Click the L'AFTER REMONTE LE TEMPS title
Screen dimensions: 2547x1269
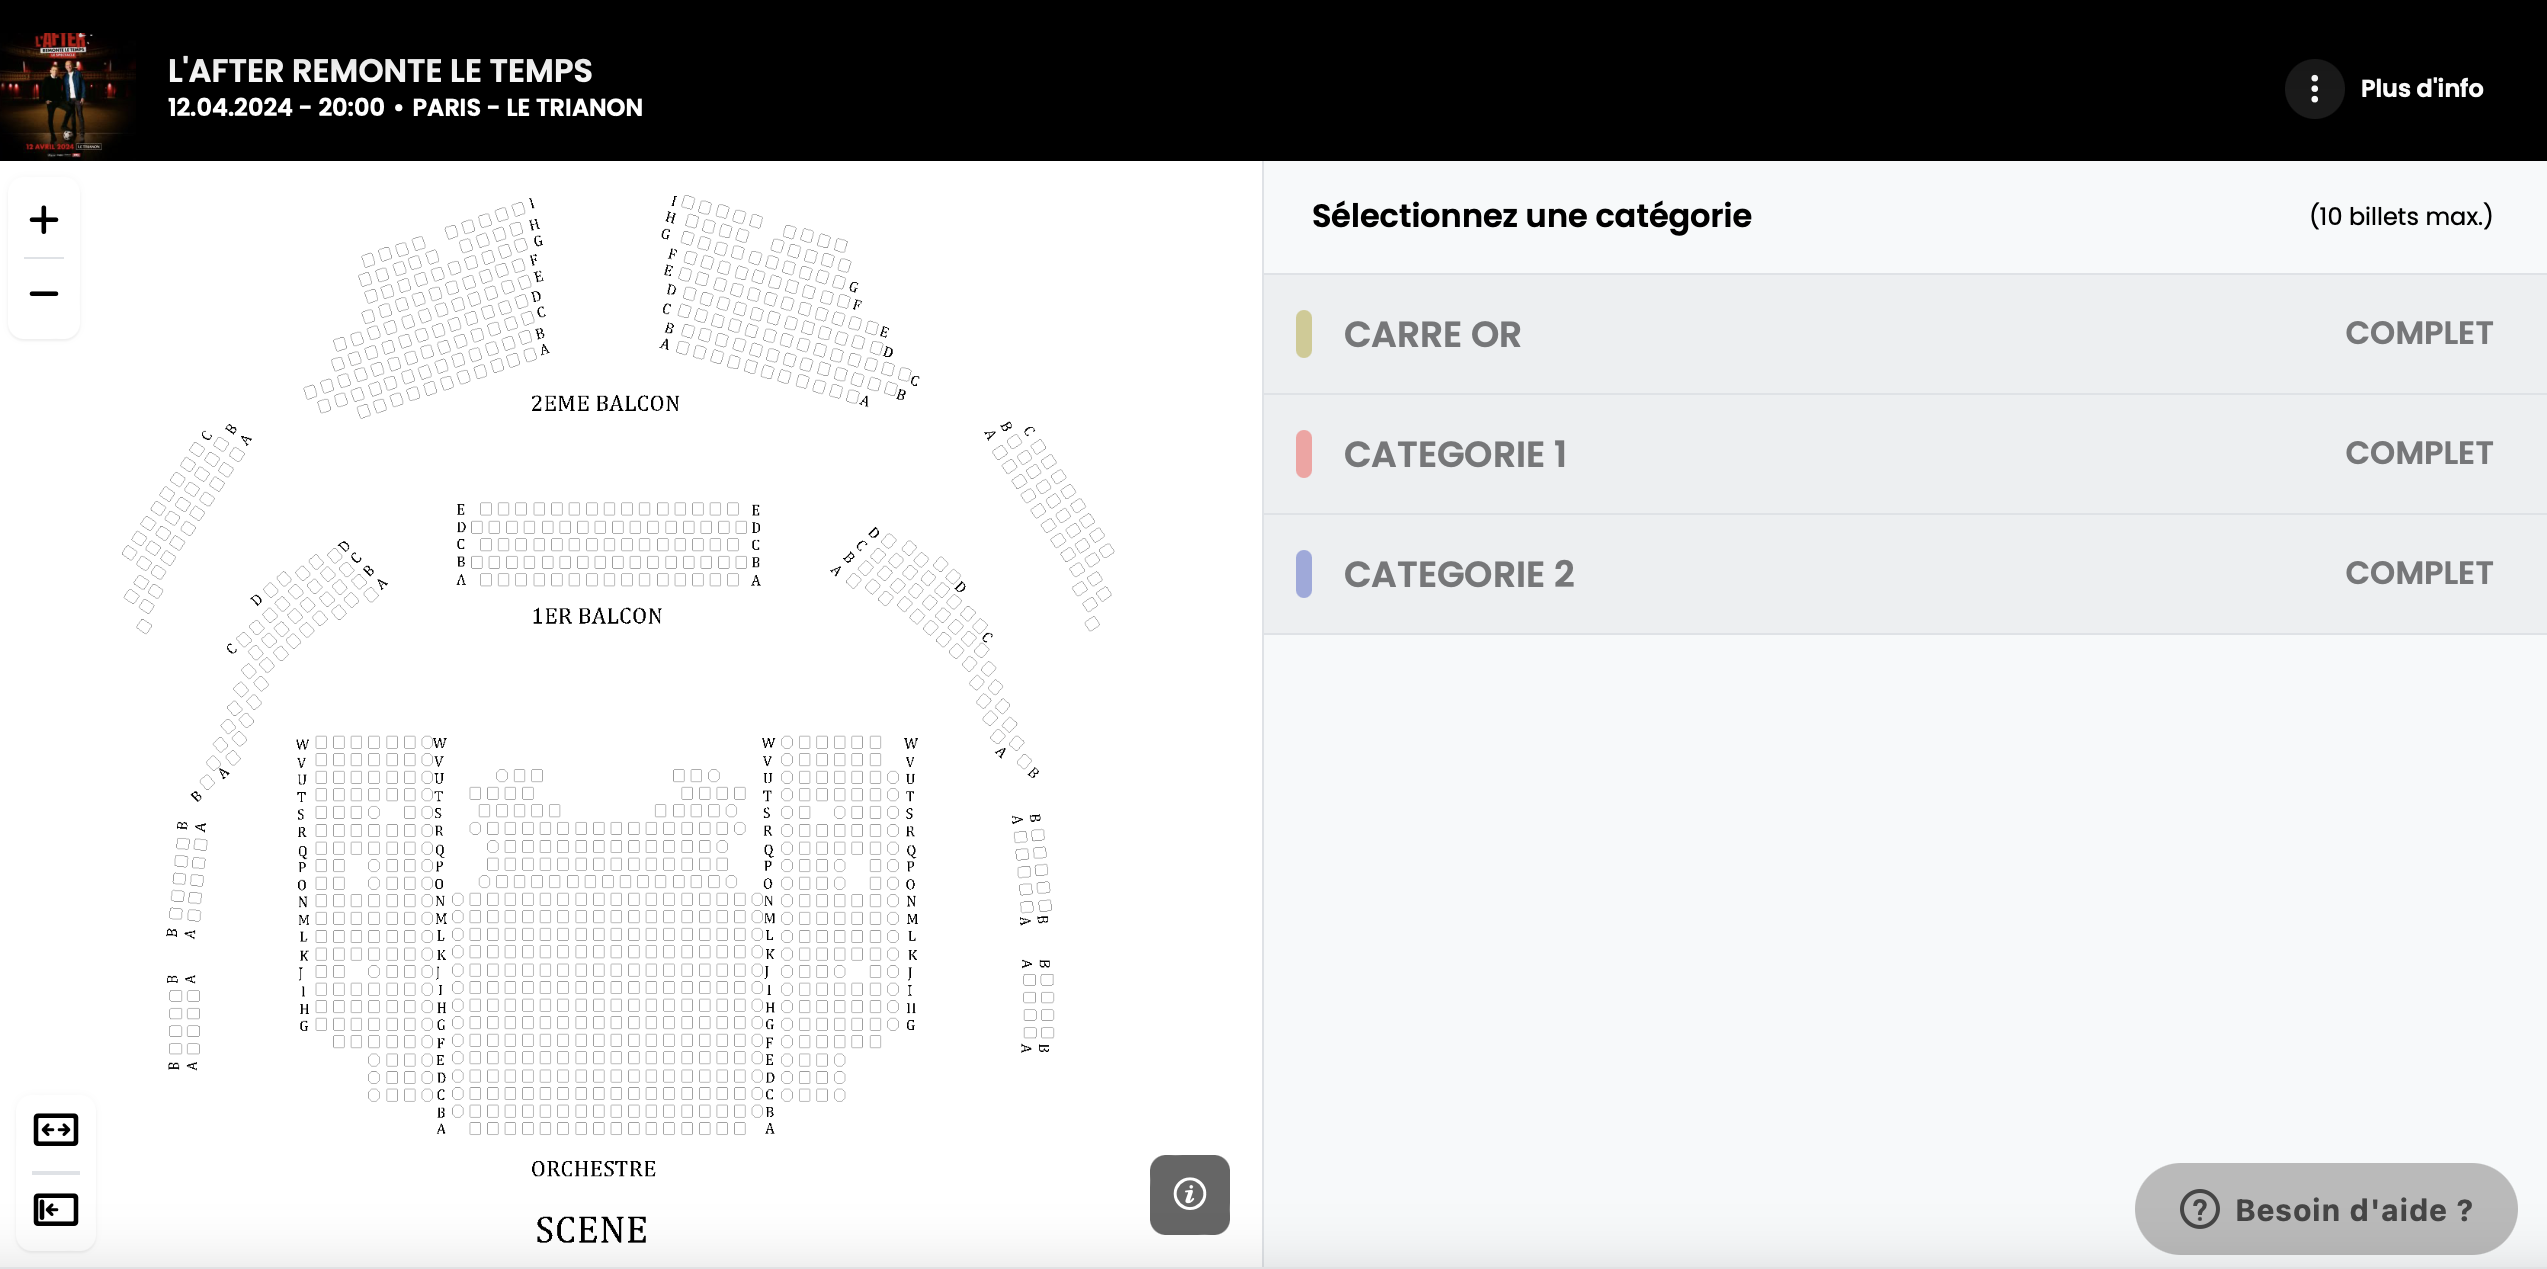tap(380, 71)
